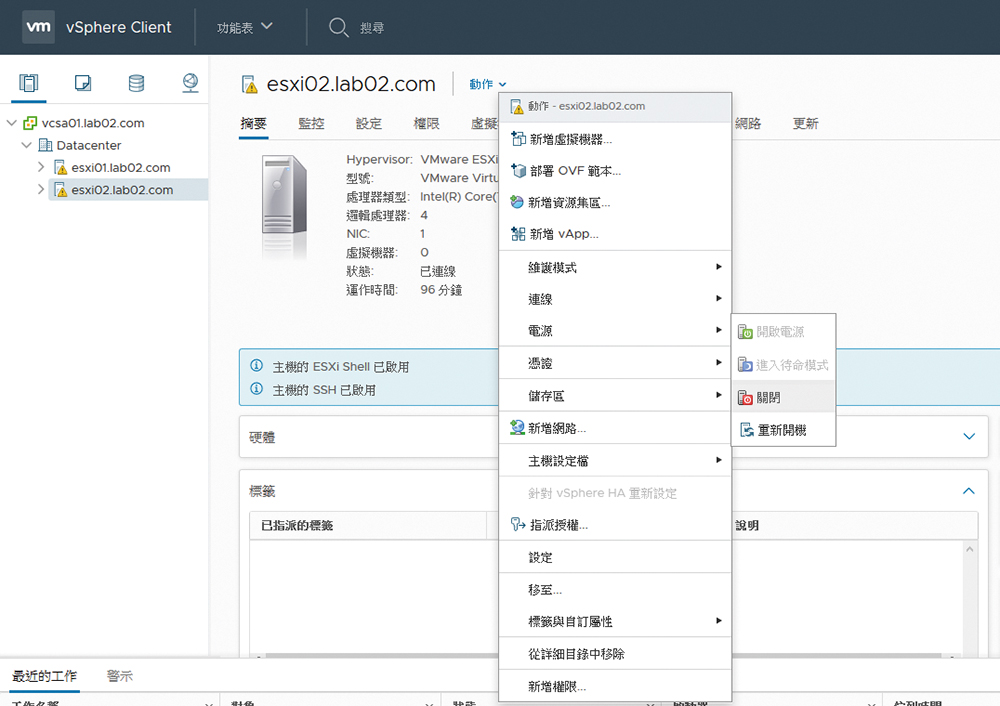The width and height of the screenshot is (1000, 706).
Task: Switch to the 設定 tab
Action: click(x=369, y=123)
